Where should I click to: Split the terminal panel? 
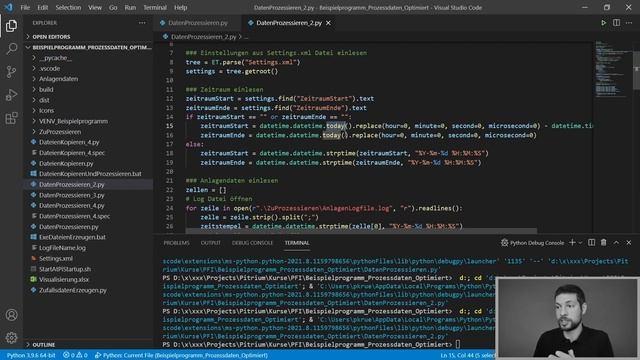click(591, 242)
